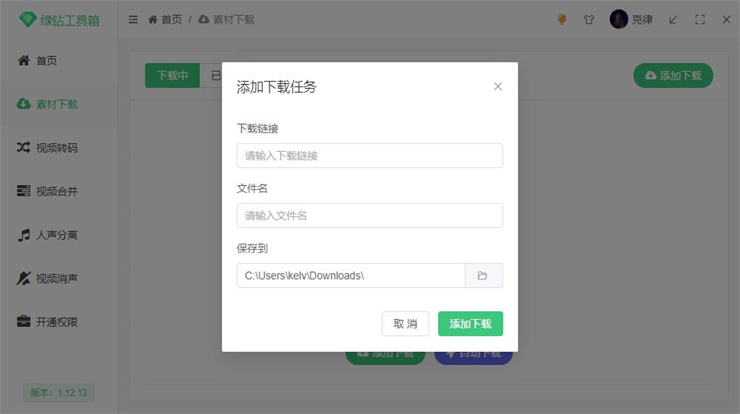Open 首页 in the sidebar
Image resolution: width=740 pixels, height=414 pixels.
pos(59,60)
